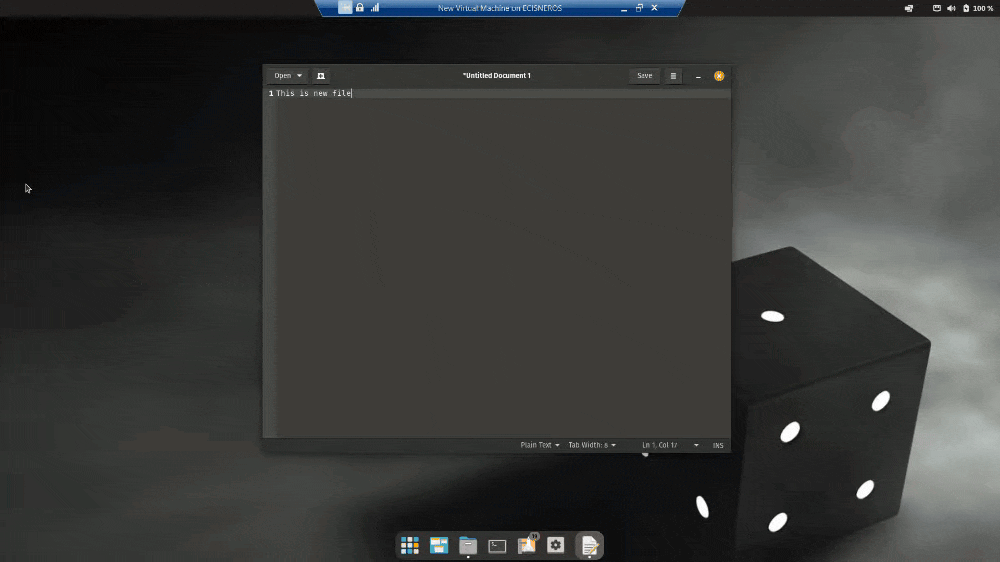Open the applications grid in the dock
This screenshot has height=562, width=1000.
(410, 545)
